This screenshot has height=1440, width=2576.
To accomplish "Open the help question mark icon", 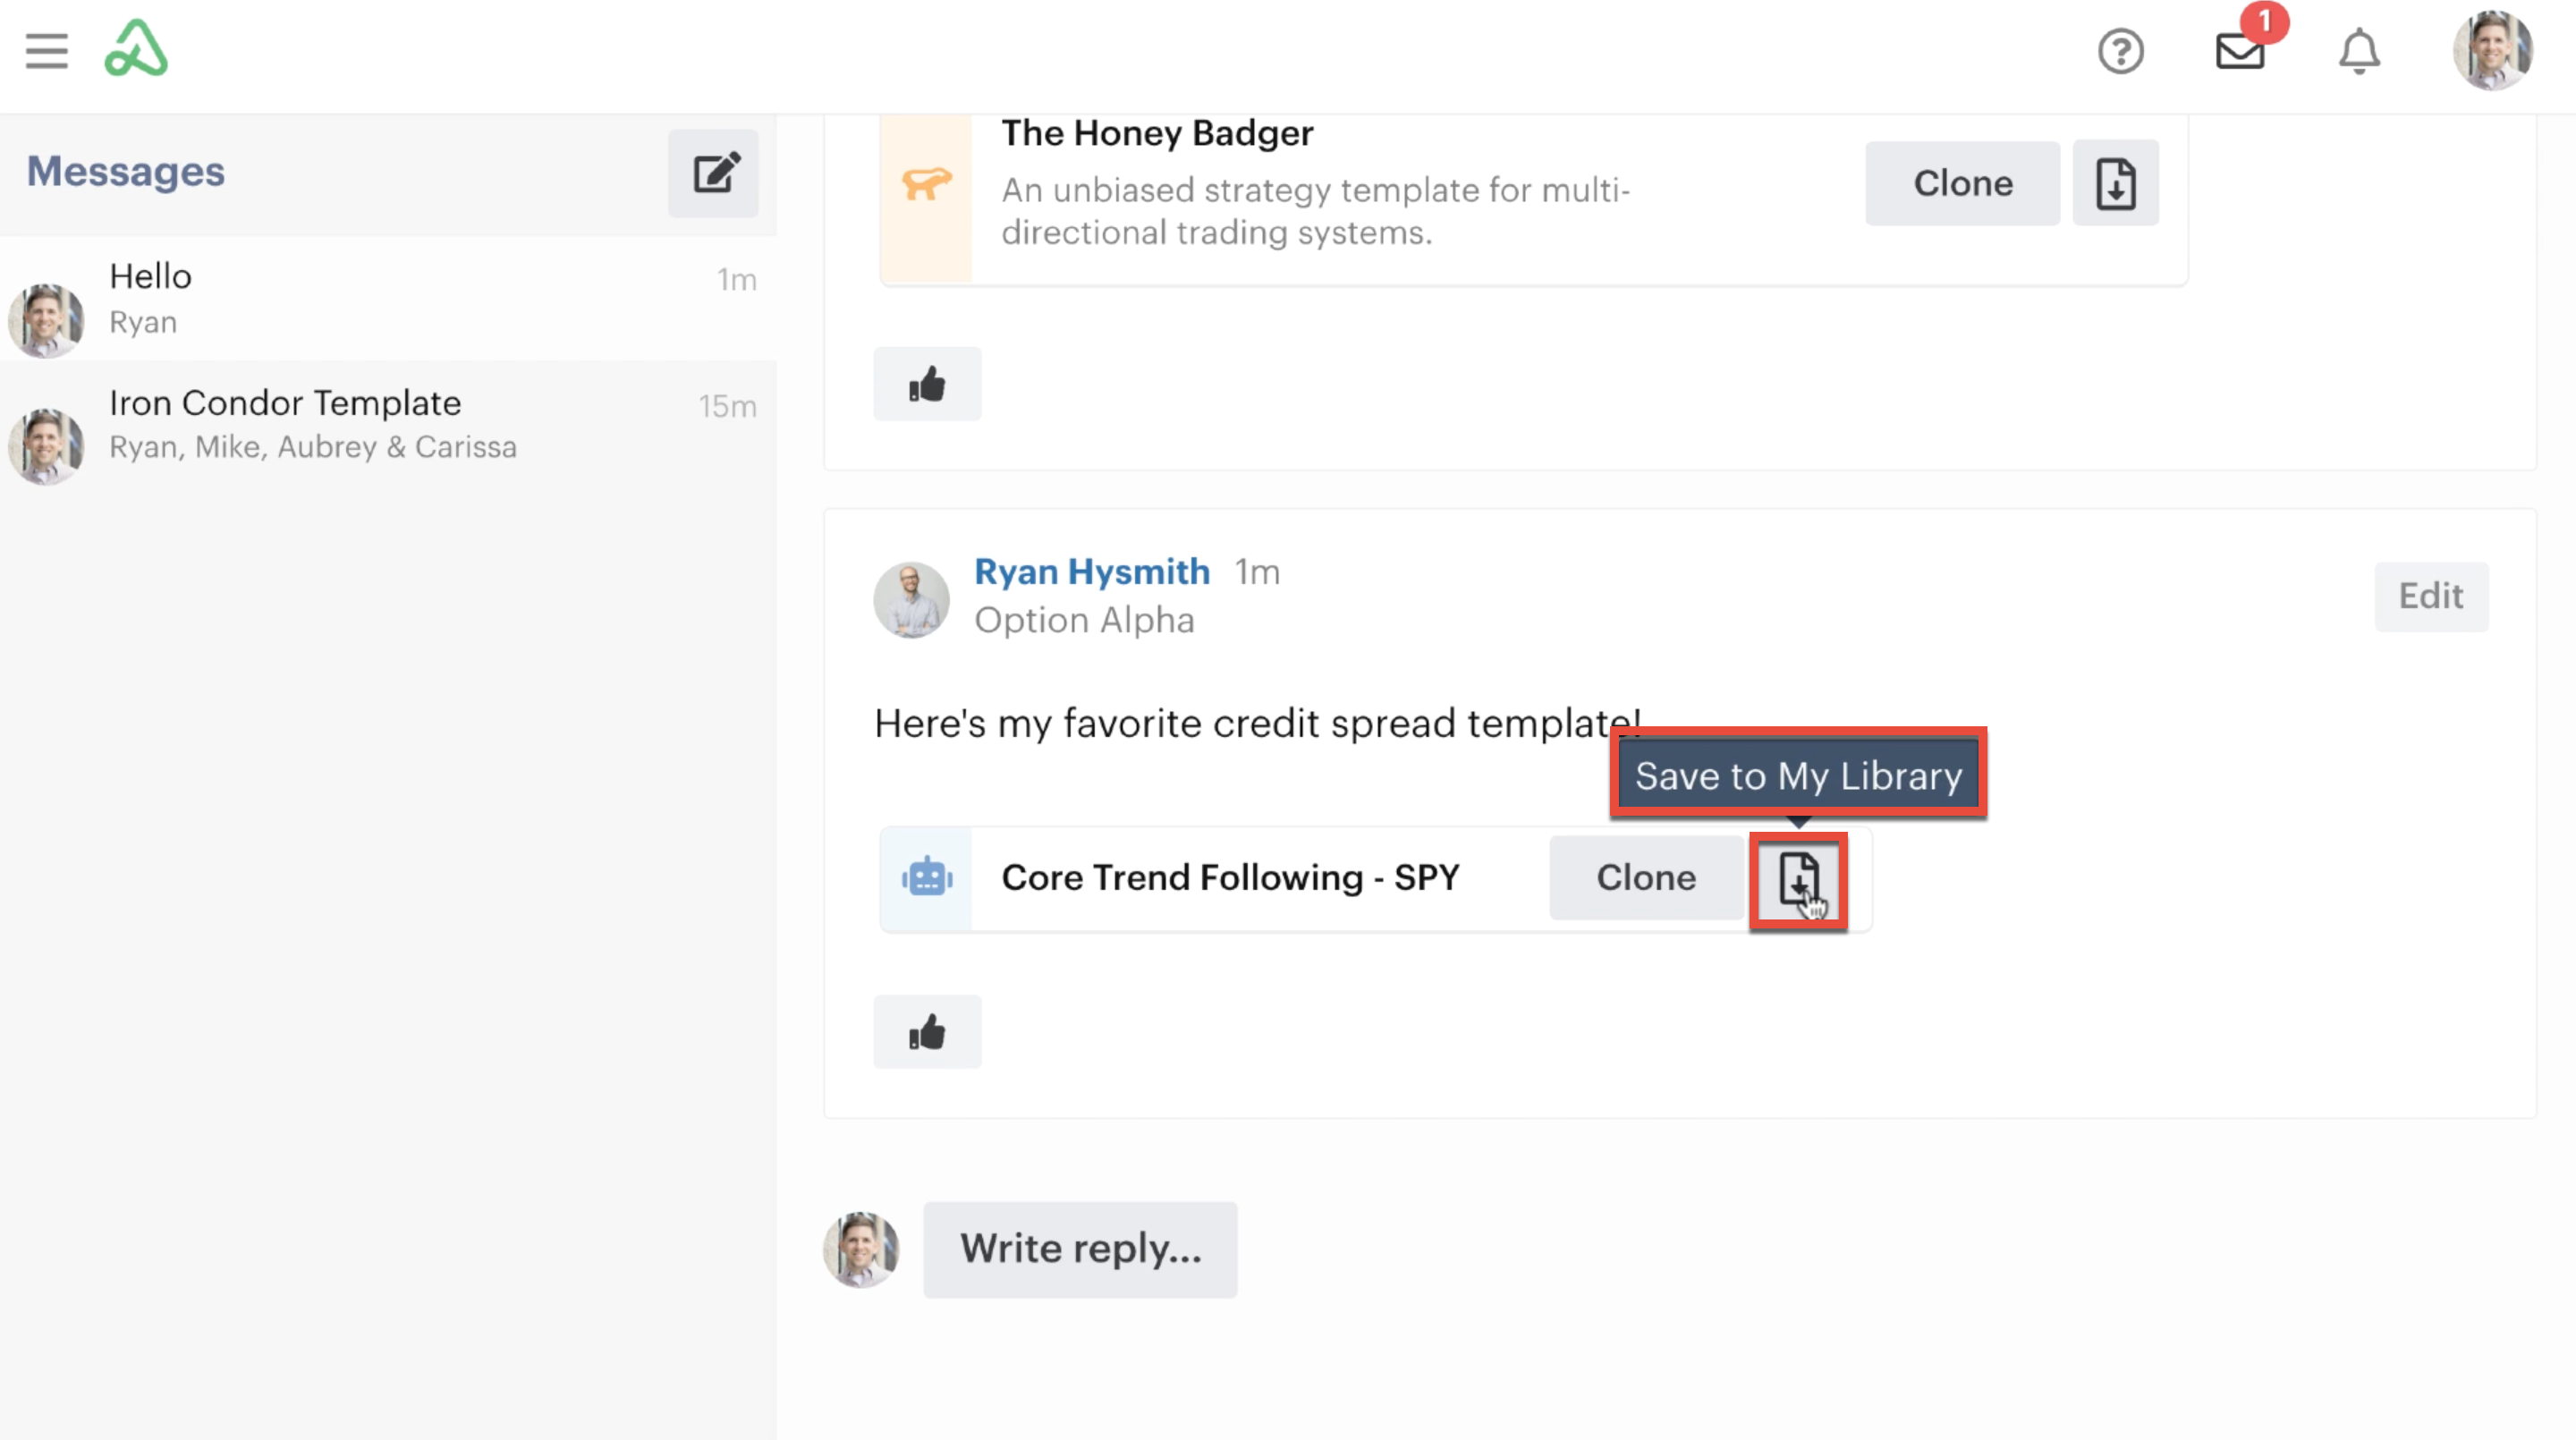I will tap(2120, 51).
